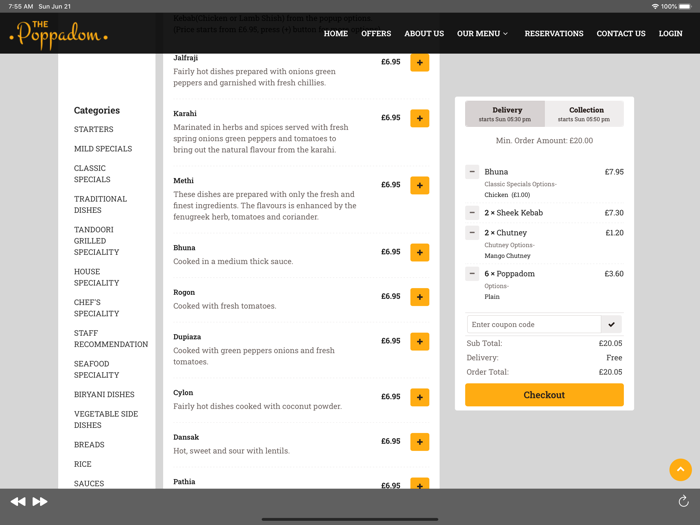Add Rogon to basket
The width and height of the screenshot is (700, 525).
click(419, 297)
